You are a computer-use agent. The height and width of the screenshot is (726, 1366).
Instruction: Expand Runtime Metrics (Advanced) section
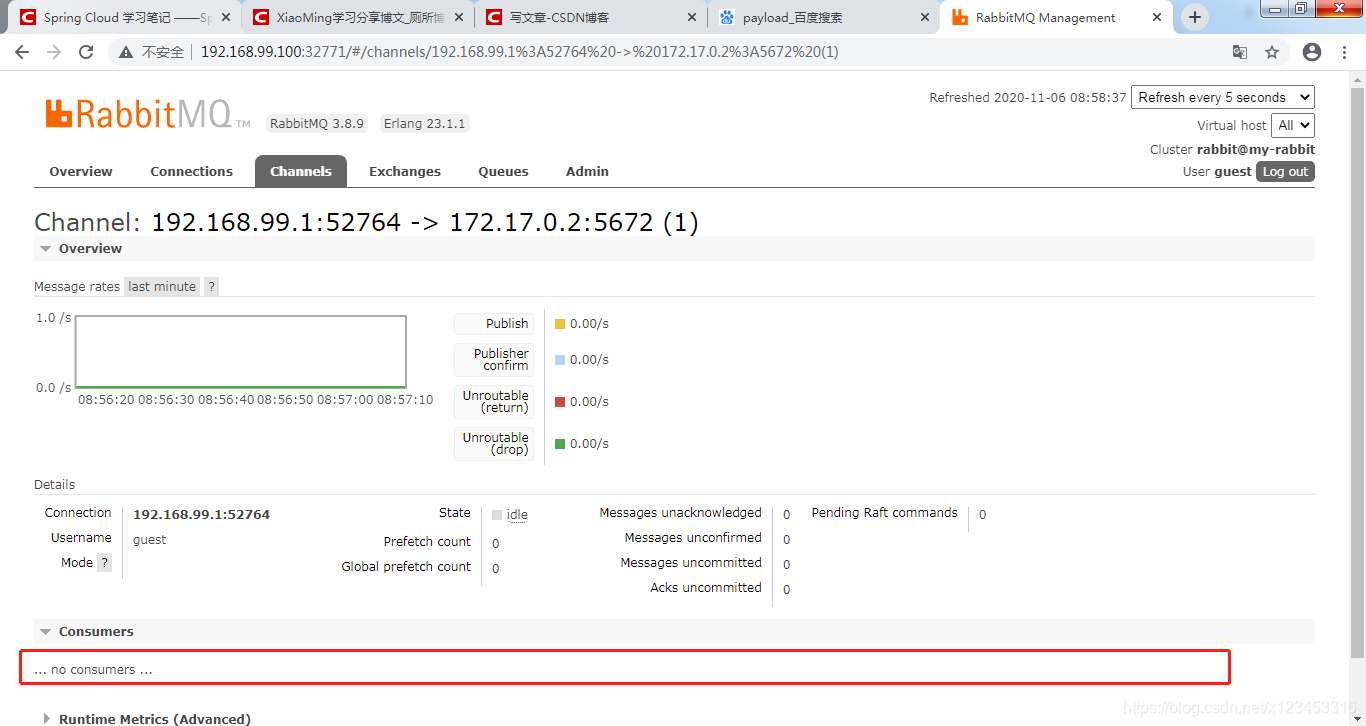146,719
